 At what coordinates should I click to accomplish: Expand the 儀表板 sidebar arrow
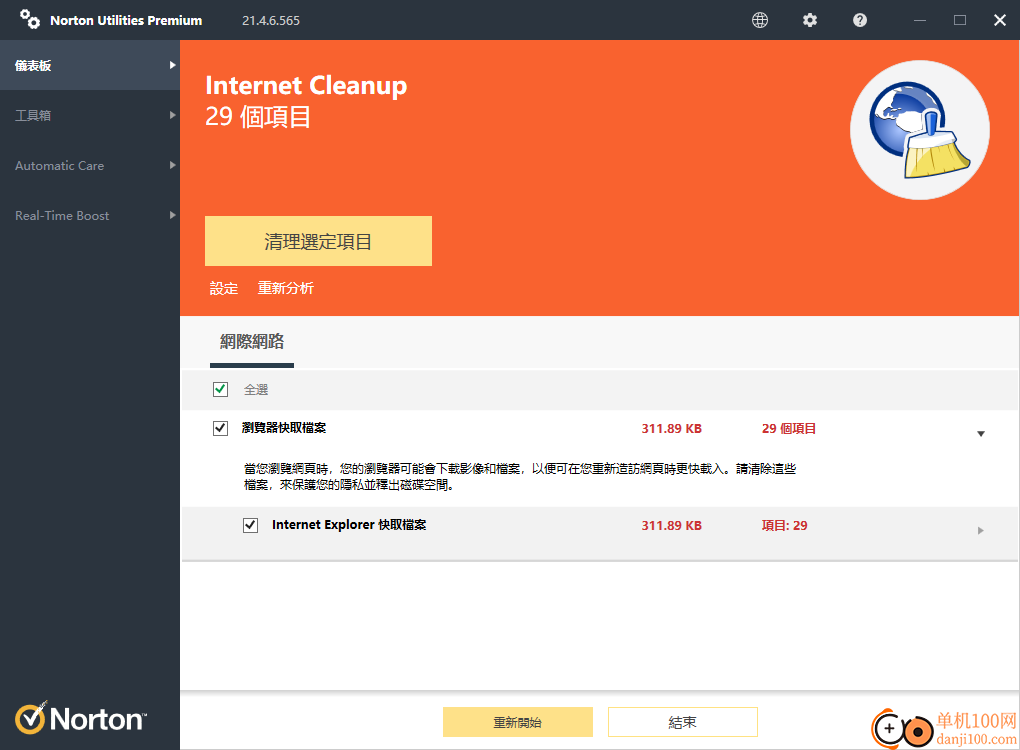[172, 65]
